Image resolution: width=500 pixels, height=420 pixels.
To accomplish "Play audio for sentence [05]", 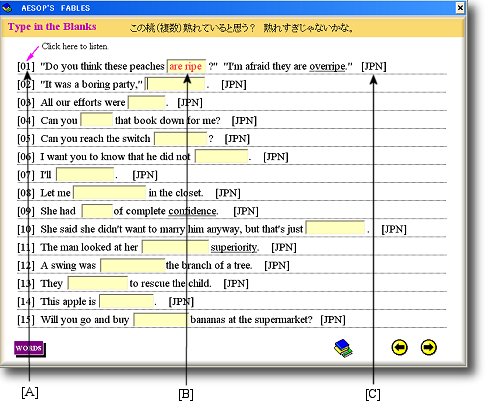I will click(x=26, y=139).
